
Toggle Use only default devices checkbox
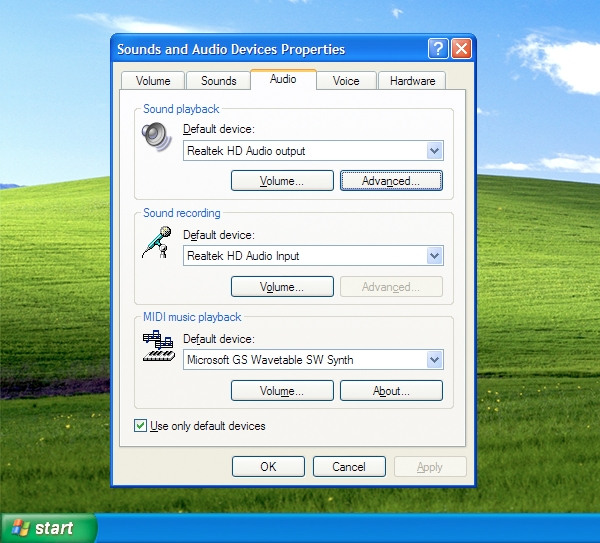[141, 426]
